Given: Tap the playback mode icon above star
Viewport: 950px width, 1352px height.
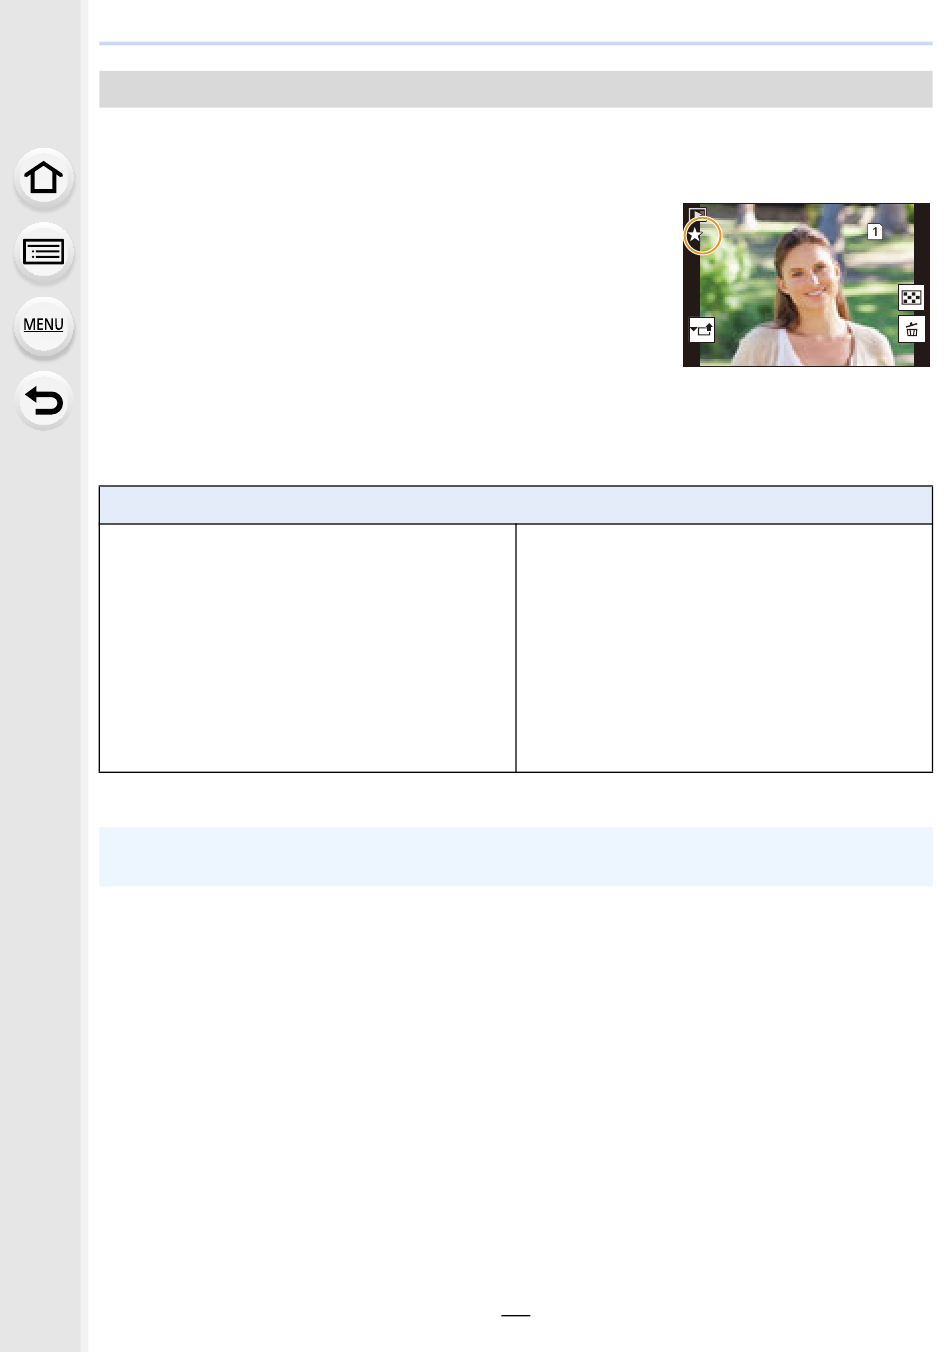Looking at the screenshot, I should (x=698, y=214).
